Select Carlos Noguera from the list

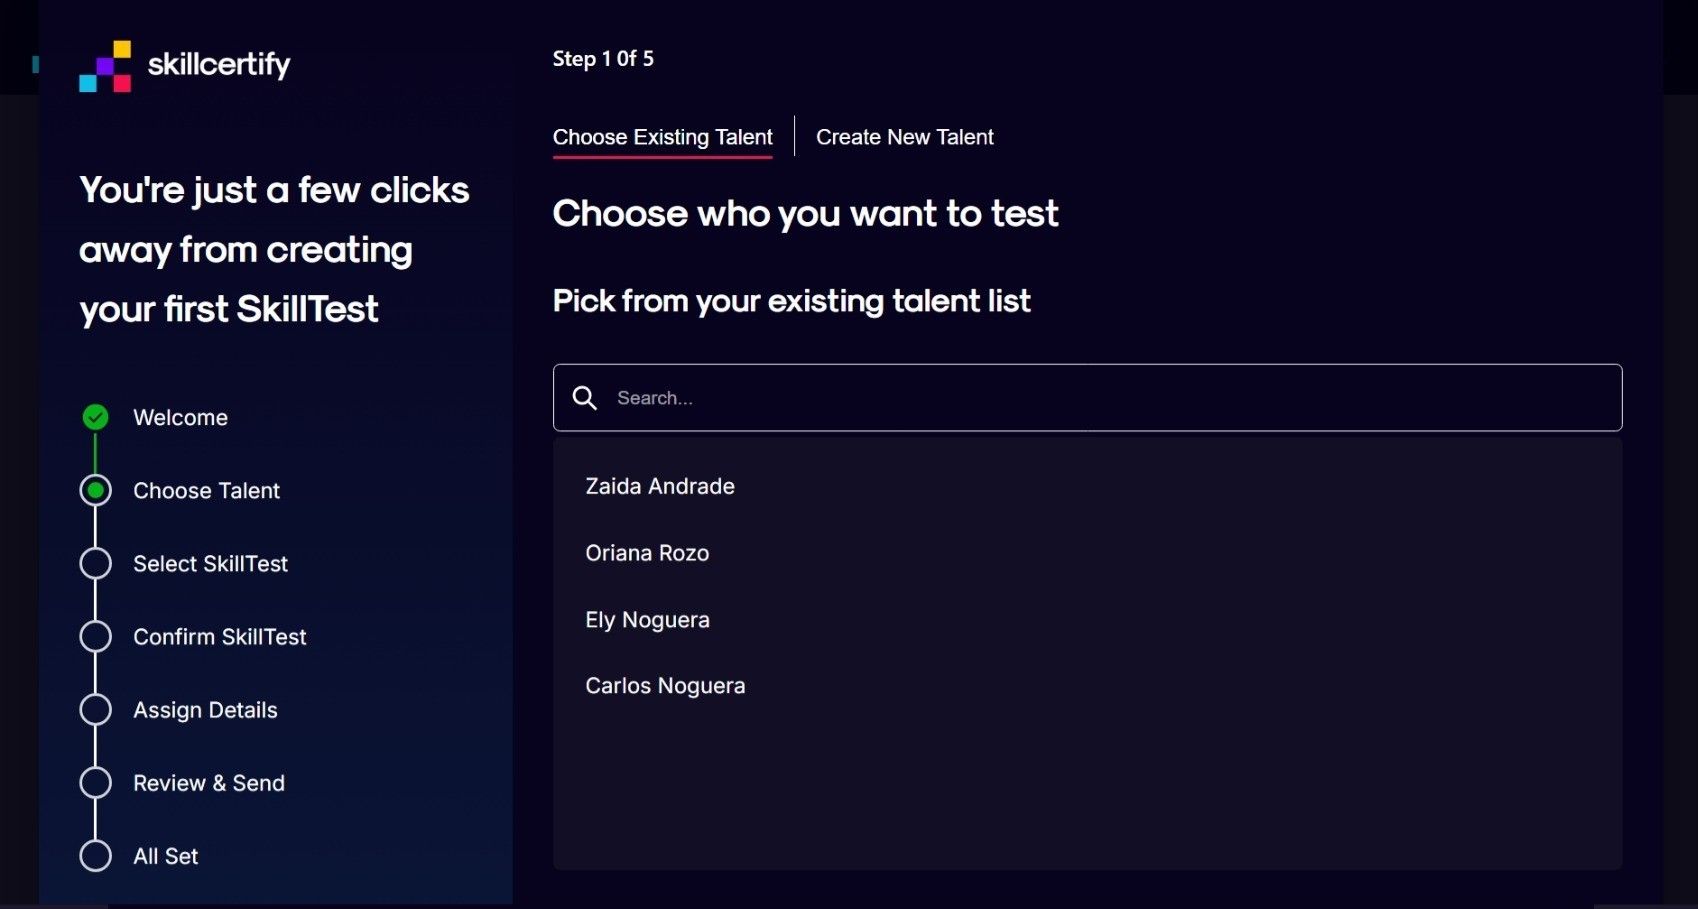pyautogui.click(x=665, y=686)
